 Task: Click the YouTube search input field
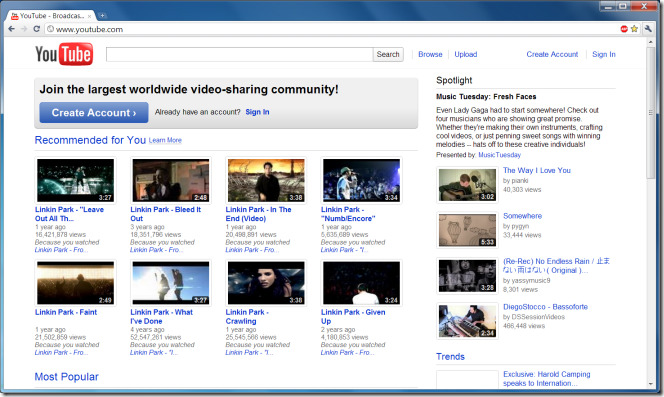click(x=240, y=54)
